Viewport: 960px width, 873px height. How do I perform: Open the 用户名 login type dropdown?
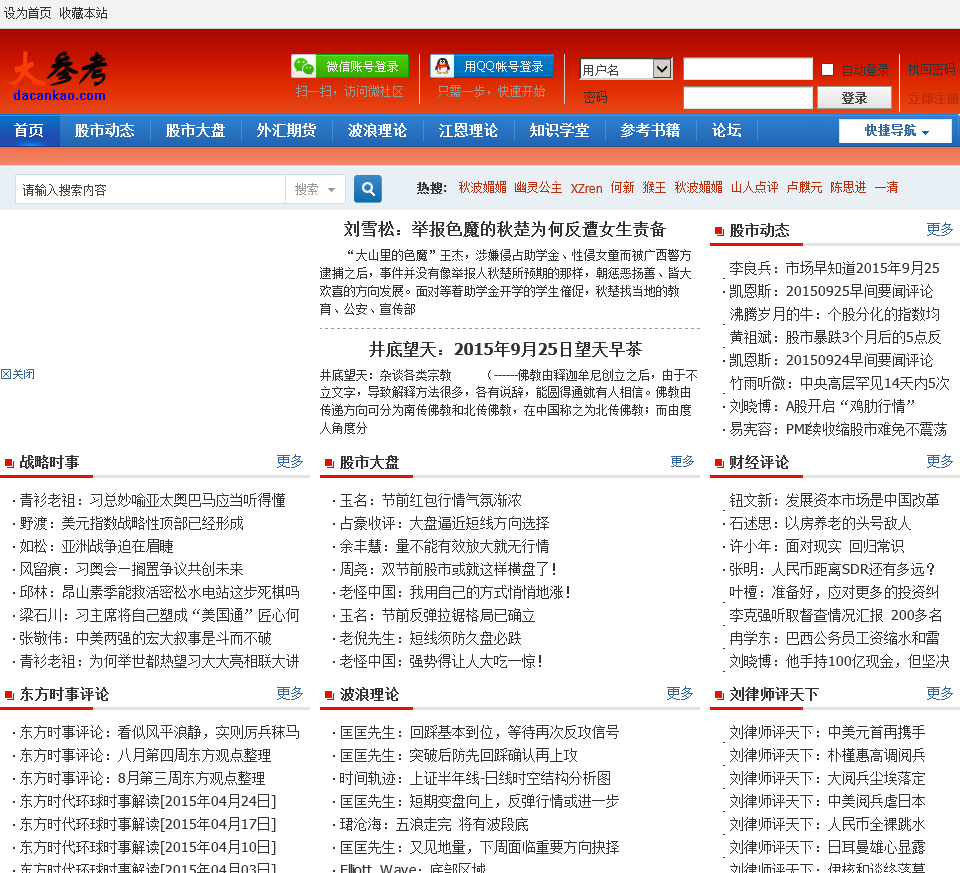626,69
